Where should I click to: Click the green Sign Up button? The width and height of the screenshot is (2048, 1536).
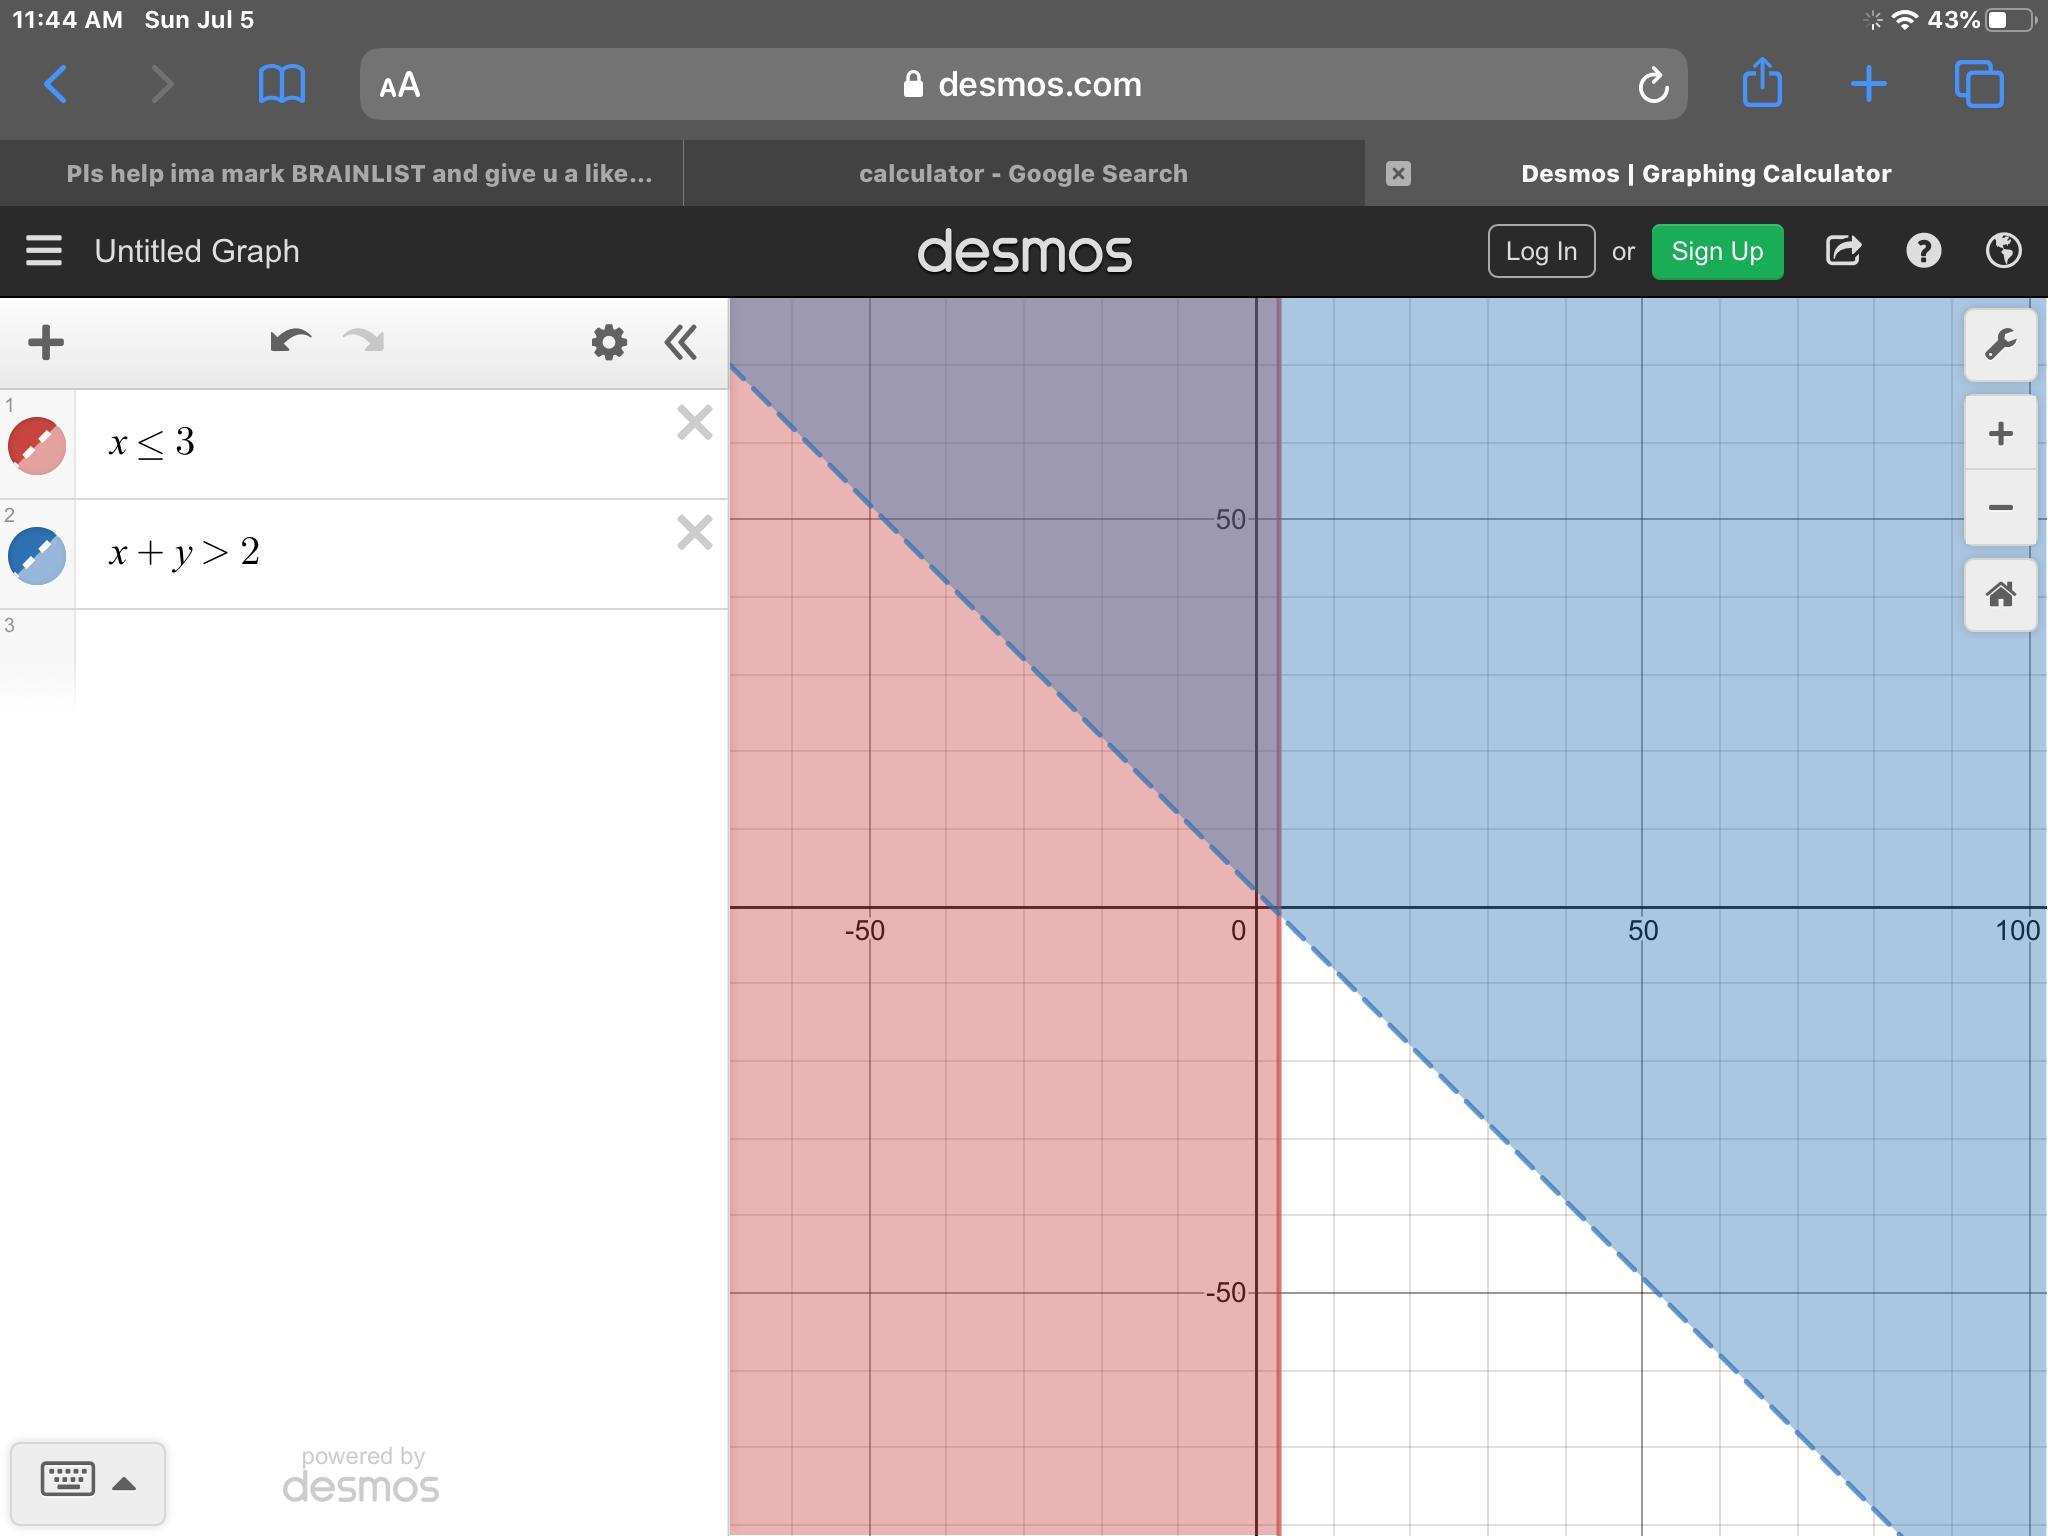1716,251
